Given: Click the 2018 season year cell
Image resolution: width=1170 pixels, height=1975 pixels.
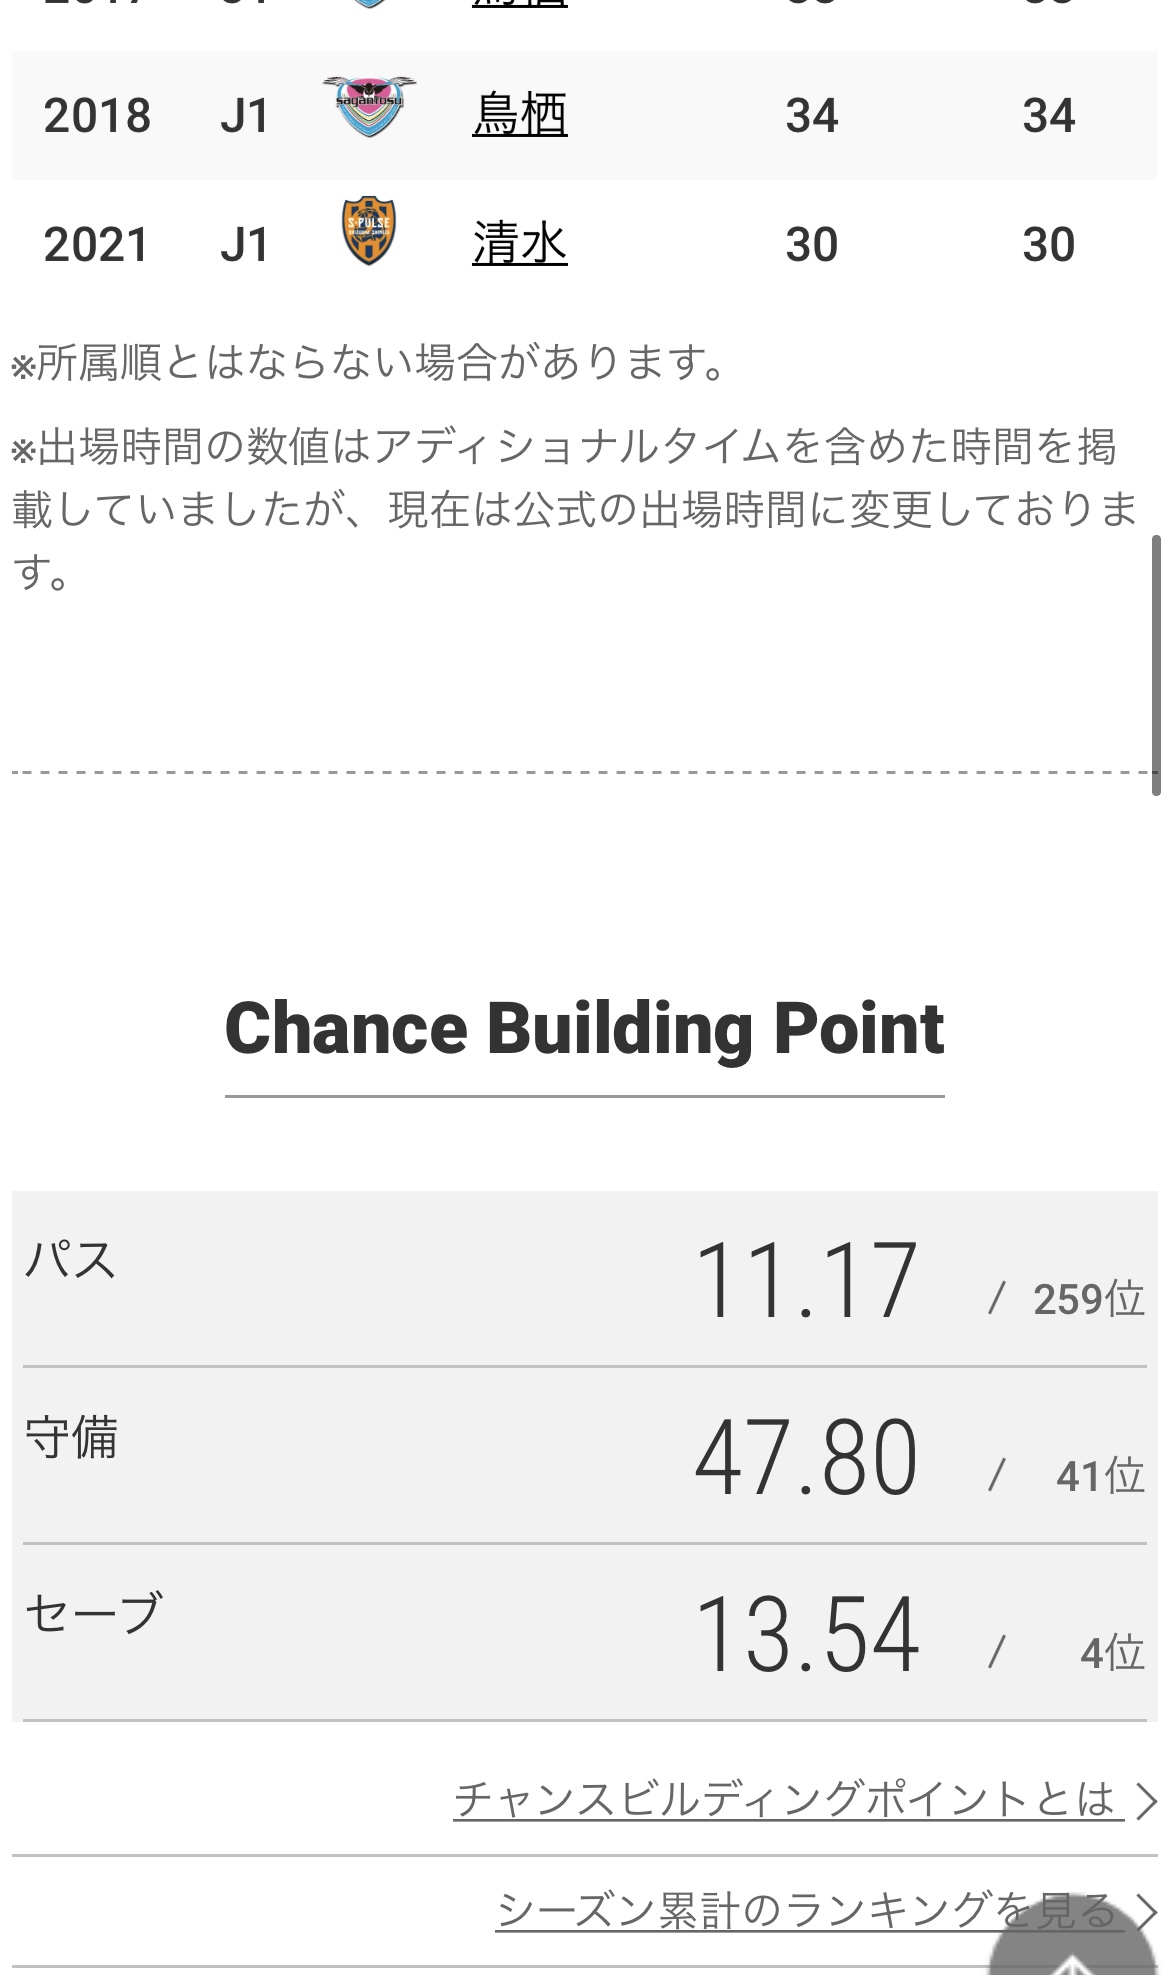Looking at the screenshot, I should coord(97,115).
